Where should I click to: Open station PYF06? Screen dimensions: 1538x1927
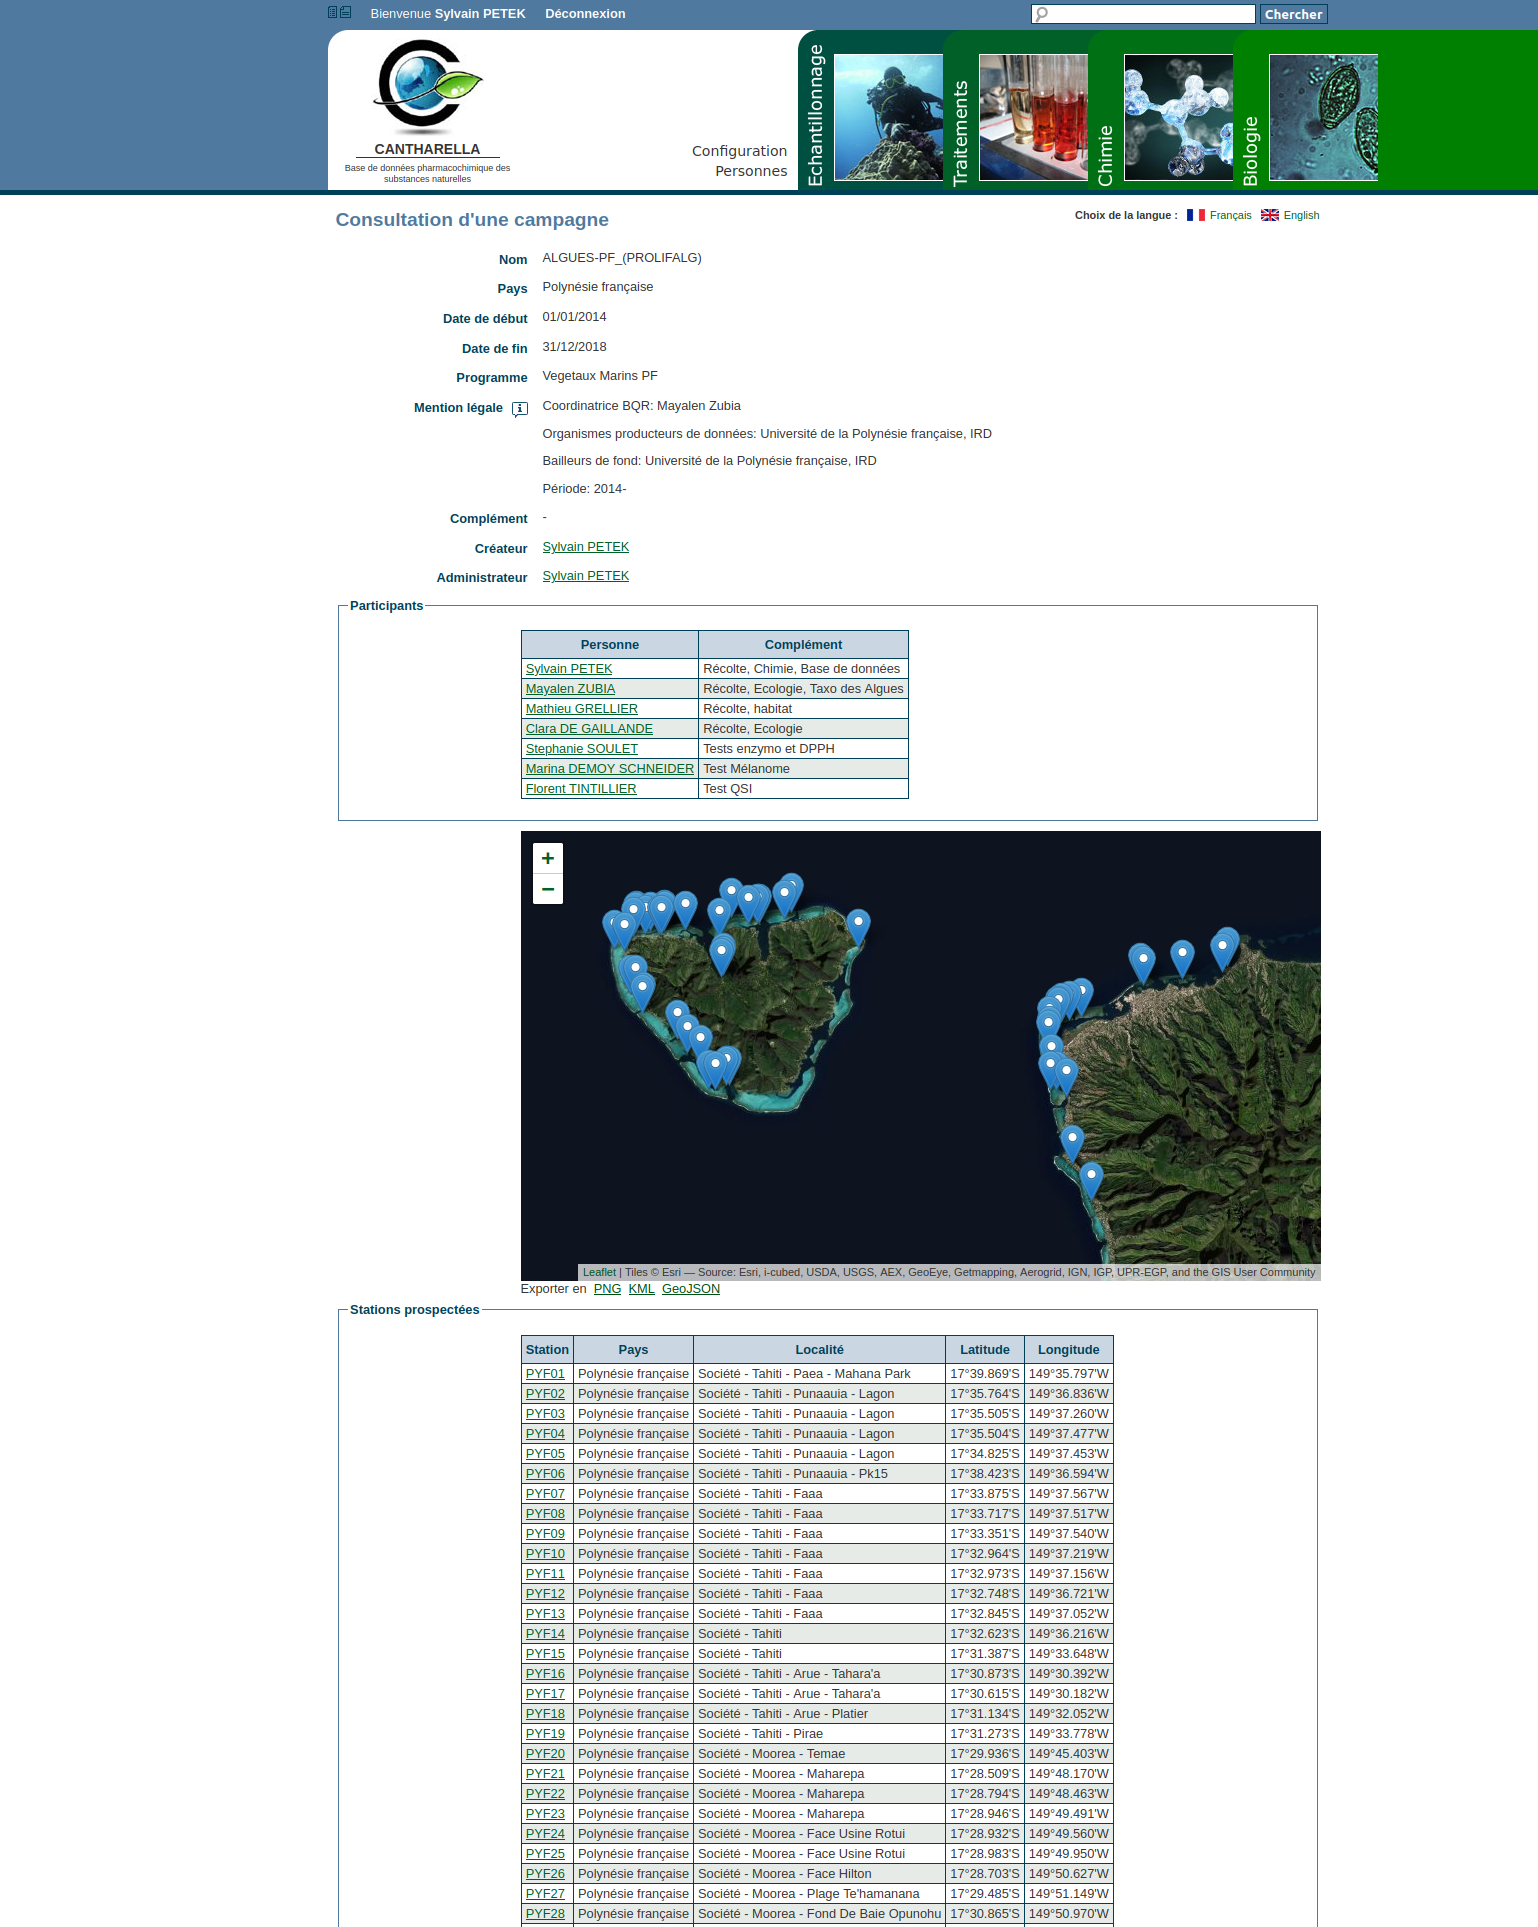[x=545, y=1474]
